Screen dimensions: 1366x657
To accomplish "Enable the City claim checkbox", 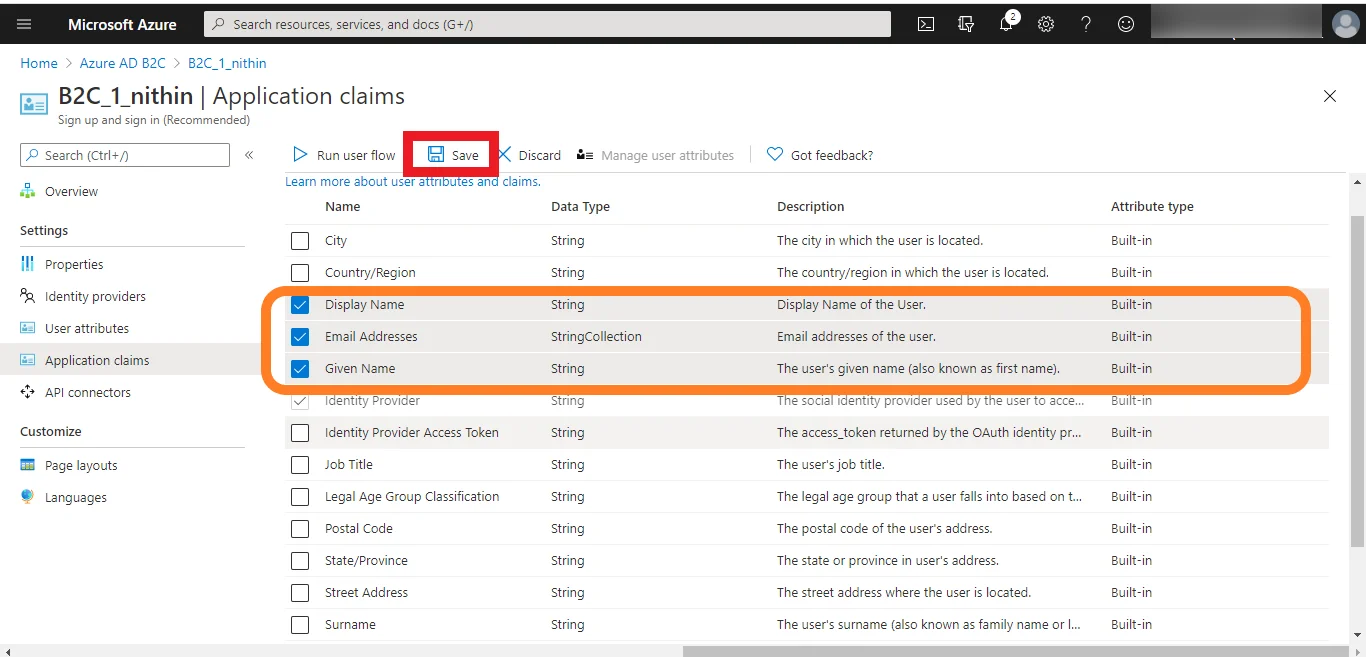I will click(299, 240).
